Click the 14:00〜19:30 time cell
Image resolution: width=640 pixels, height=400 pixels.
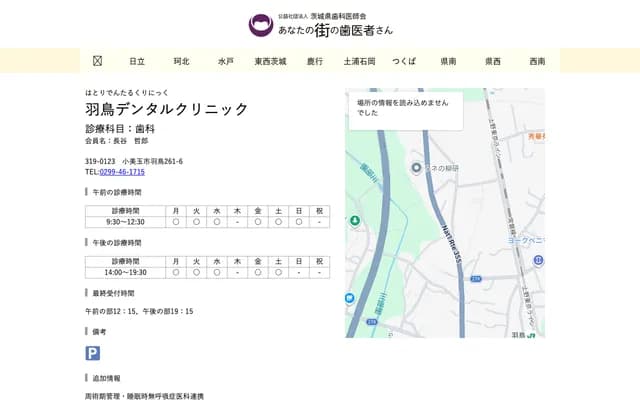(x=125, y=273)
